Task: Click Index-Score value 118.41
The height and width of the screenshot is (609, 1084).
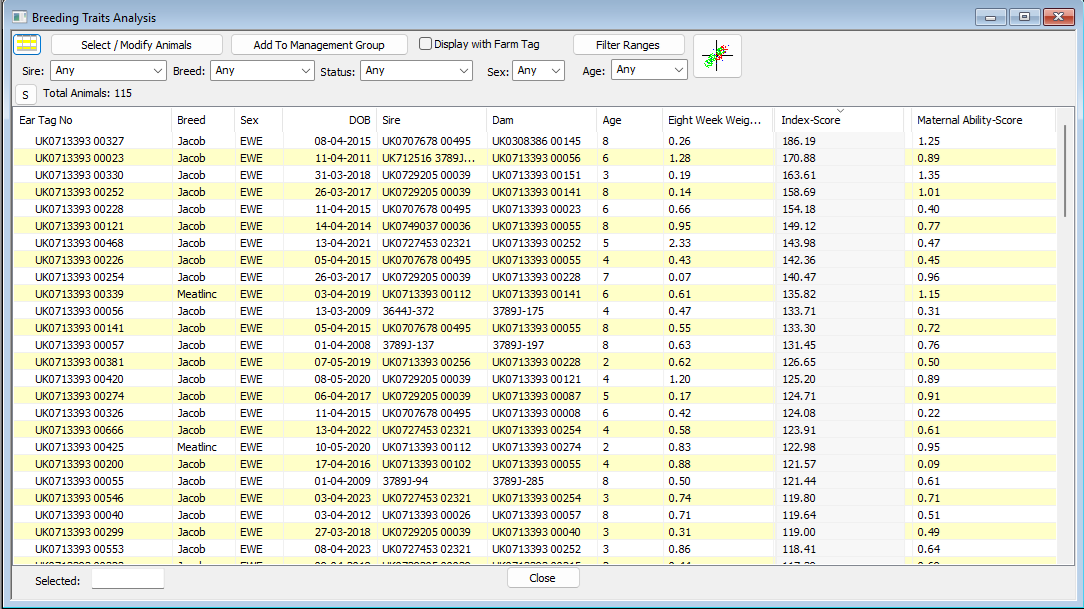Action: click(798, 549)
